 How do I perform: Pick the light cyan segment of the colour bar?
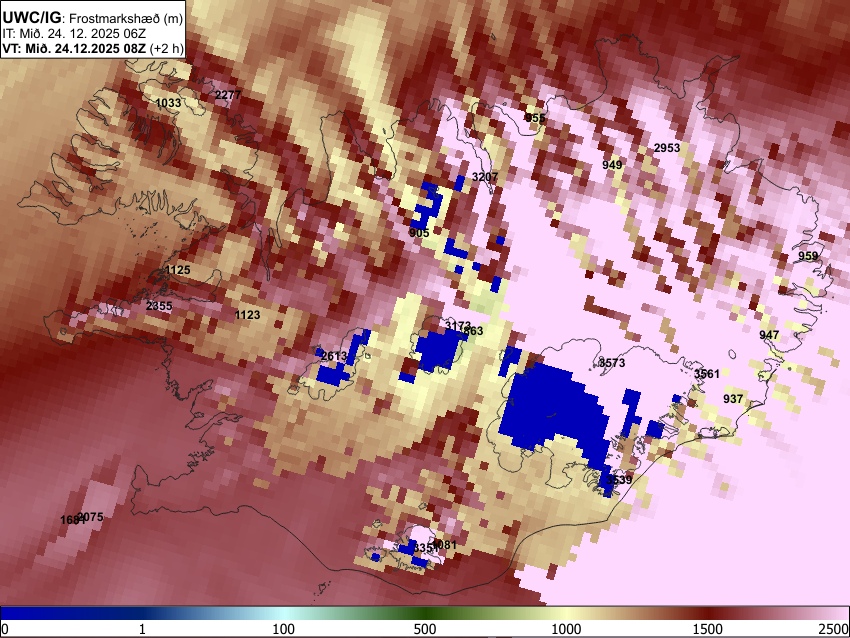[x=287, y=613]
